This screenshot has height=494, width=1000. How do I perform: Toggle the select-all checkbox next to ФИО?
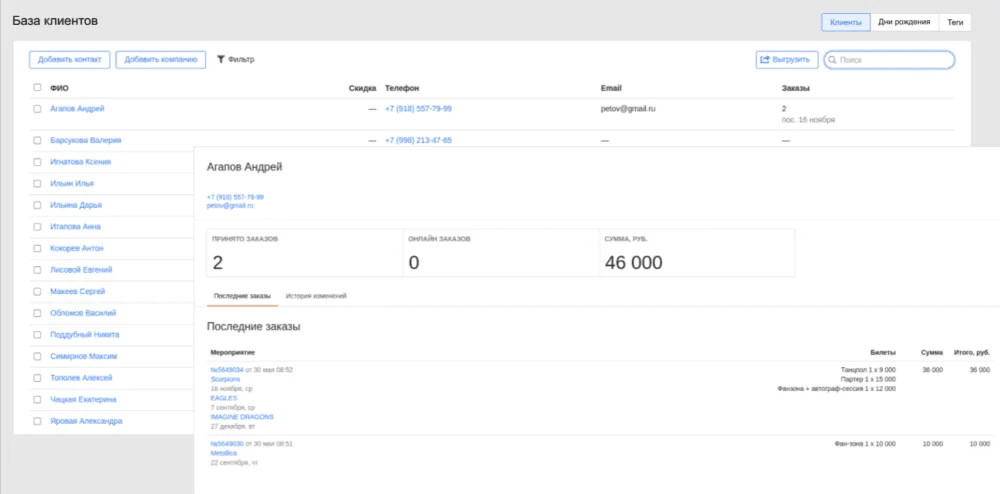tap(38, 88)
